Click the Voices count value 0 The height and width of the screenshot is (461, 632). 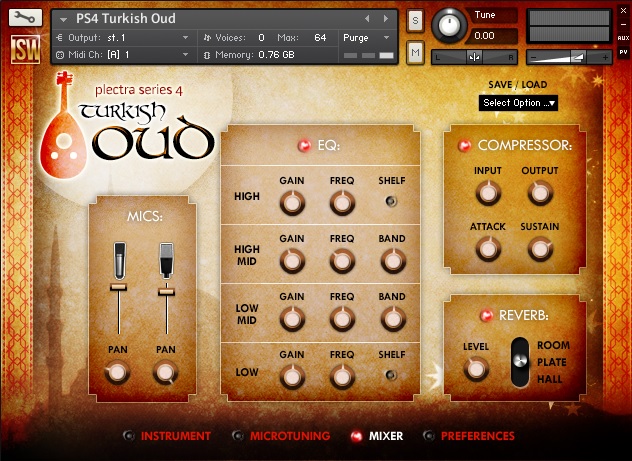261,38
